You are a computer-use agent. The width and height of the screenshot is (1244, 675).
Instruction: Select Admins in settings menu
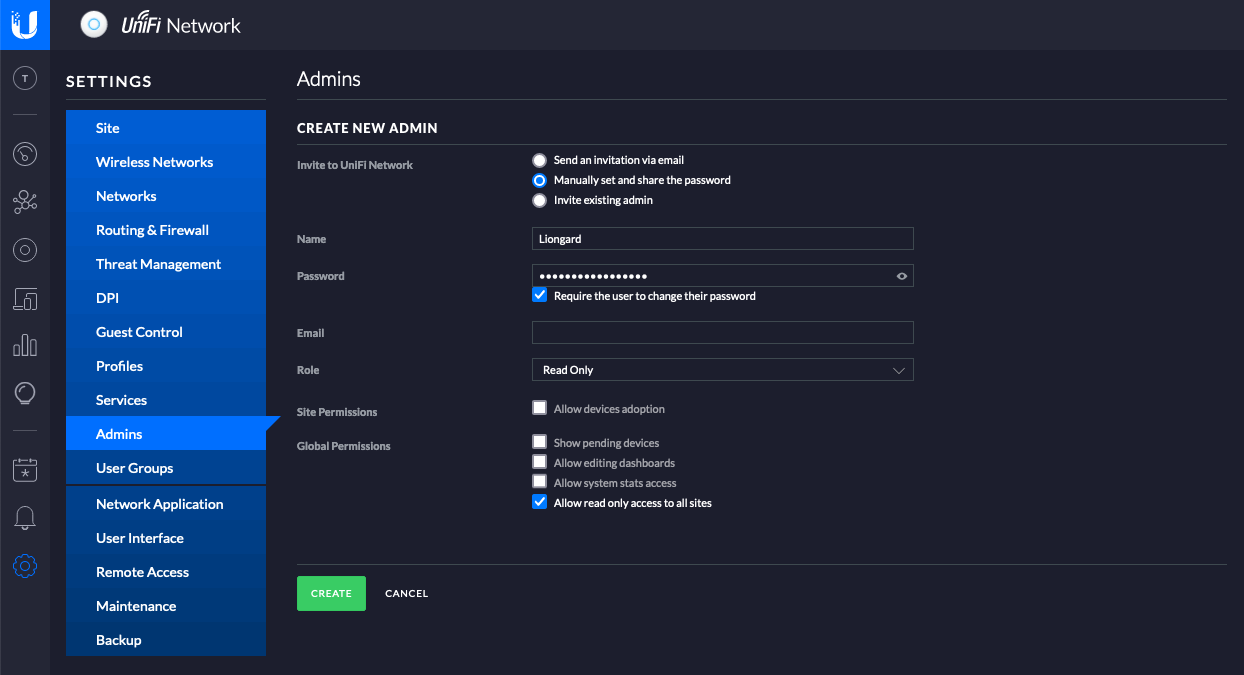tap(166, 434)
